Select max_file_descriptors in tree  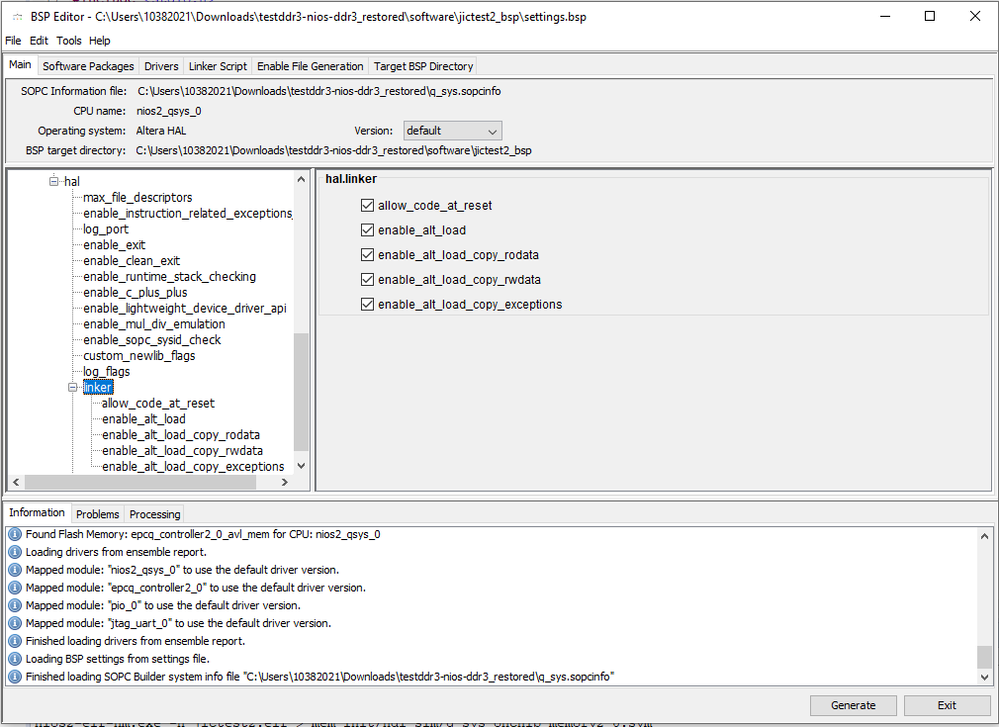pos(138,198)
